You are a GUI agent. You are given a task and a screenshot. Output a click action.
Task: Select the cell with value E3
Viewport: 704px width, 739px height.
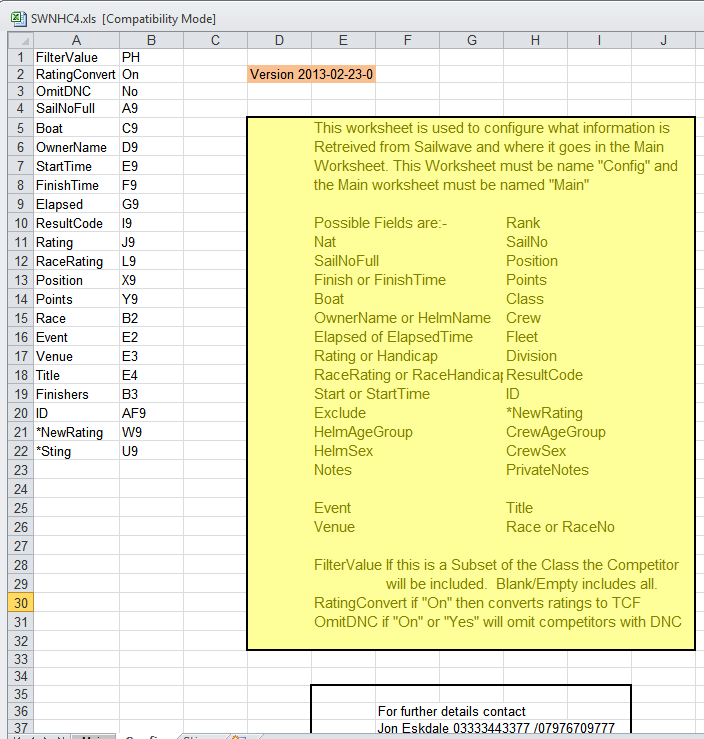click(x=151, y=356)
